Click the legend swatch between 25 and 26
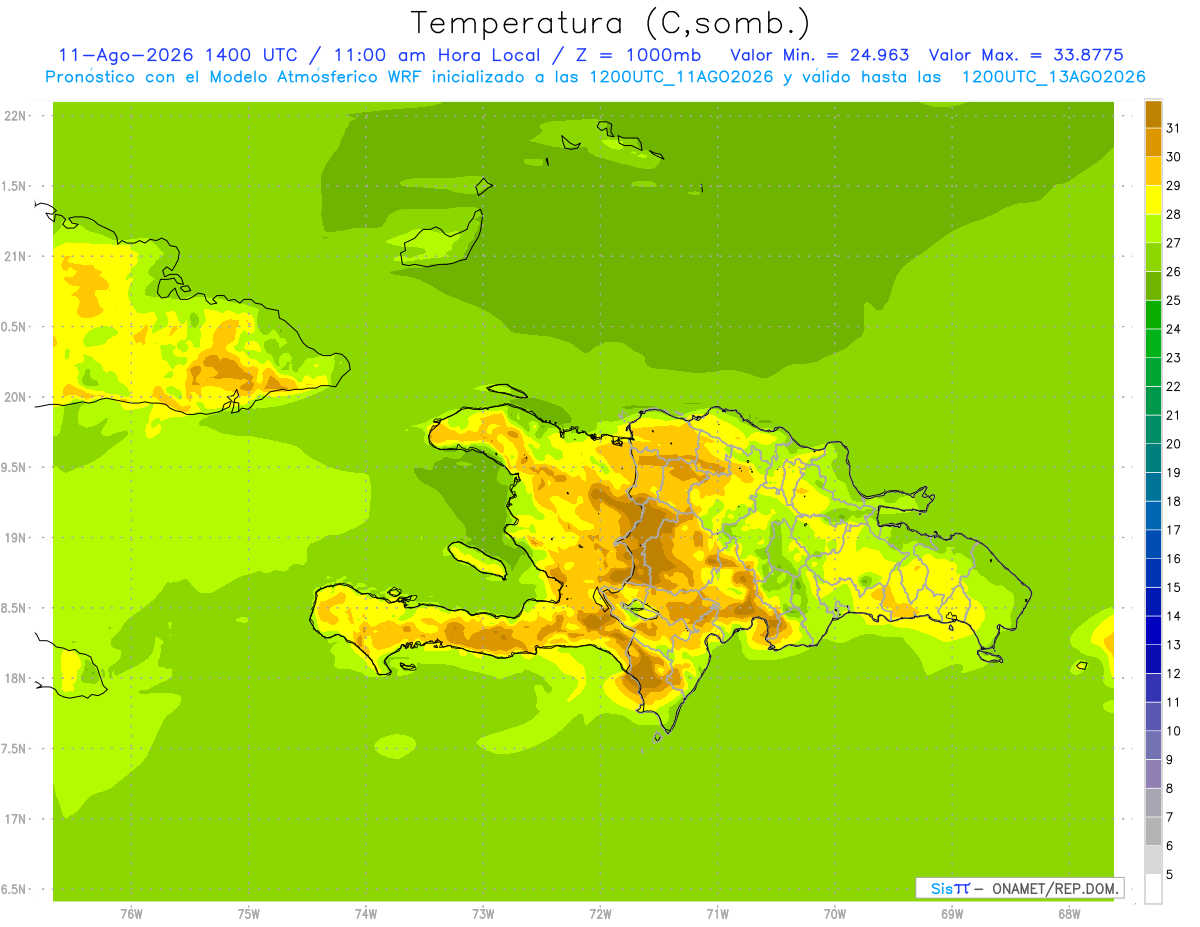Viewport: 1200px width, 927px height. click(x=1153, y=286)
